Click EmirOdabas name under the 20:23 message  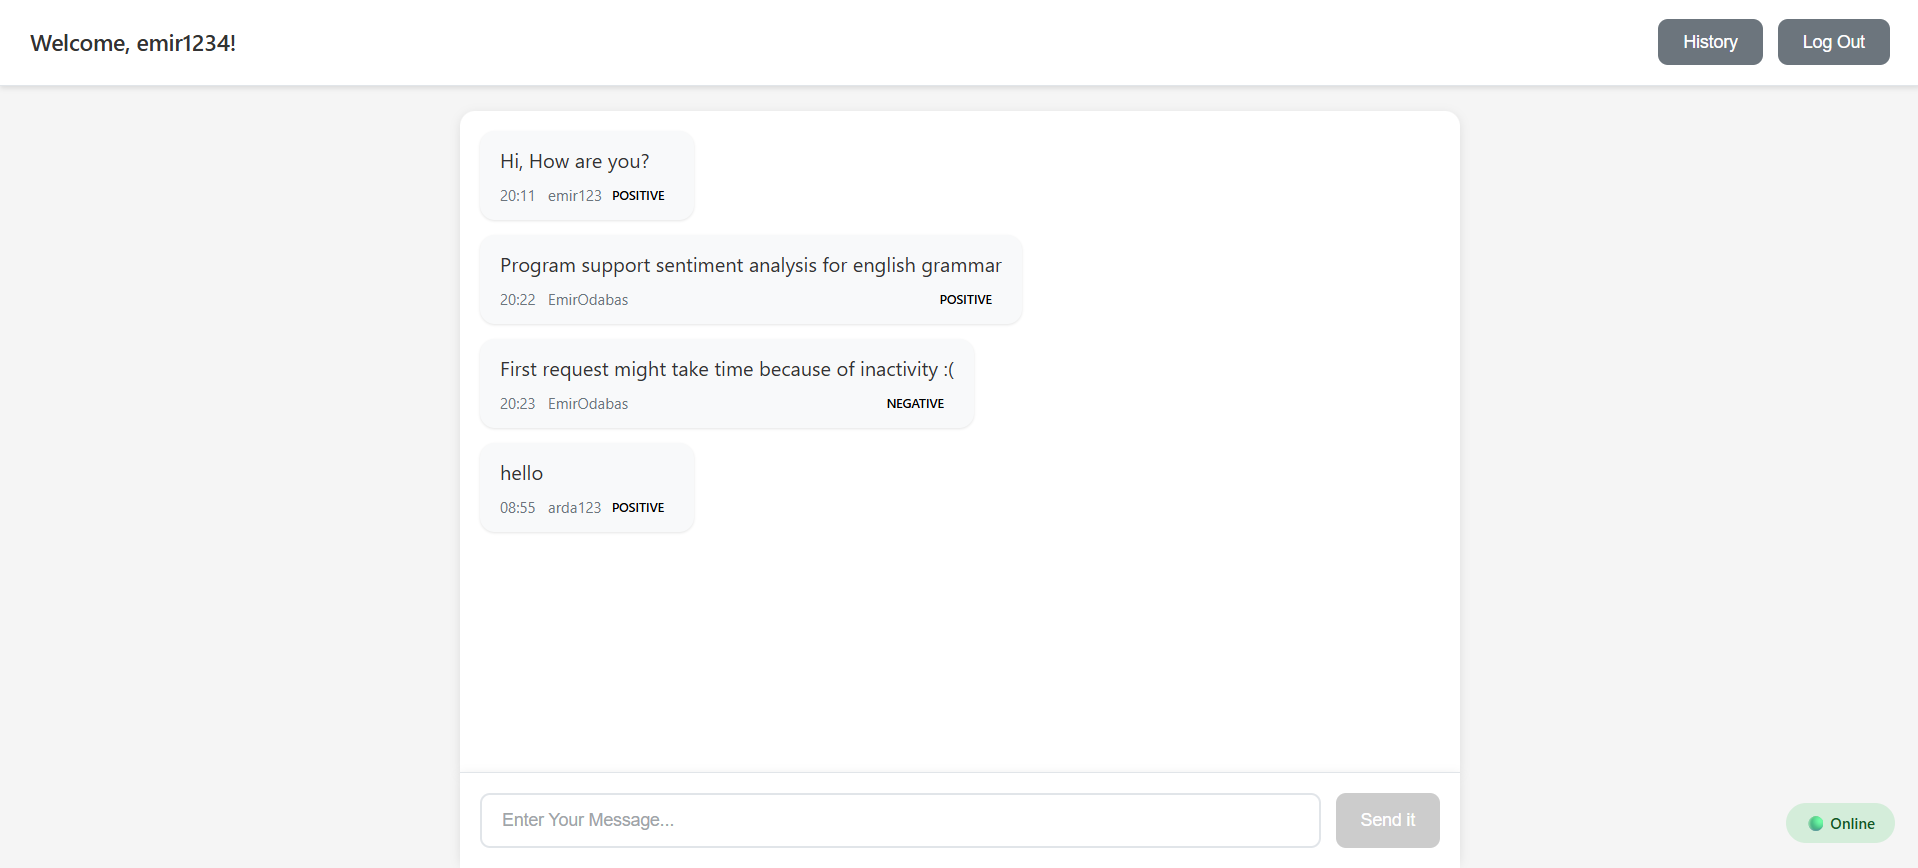588,404
